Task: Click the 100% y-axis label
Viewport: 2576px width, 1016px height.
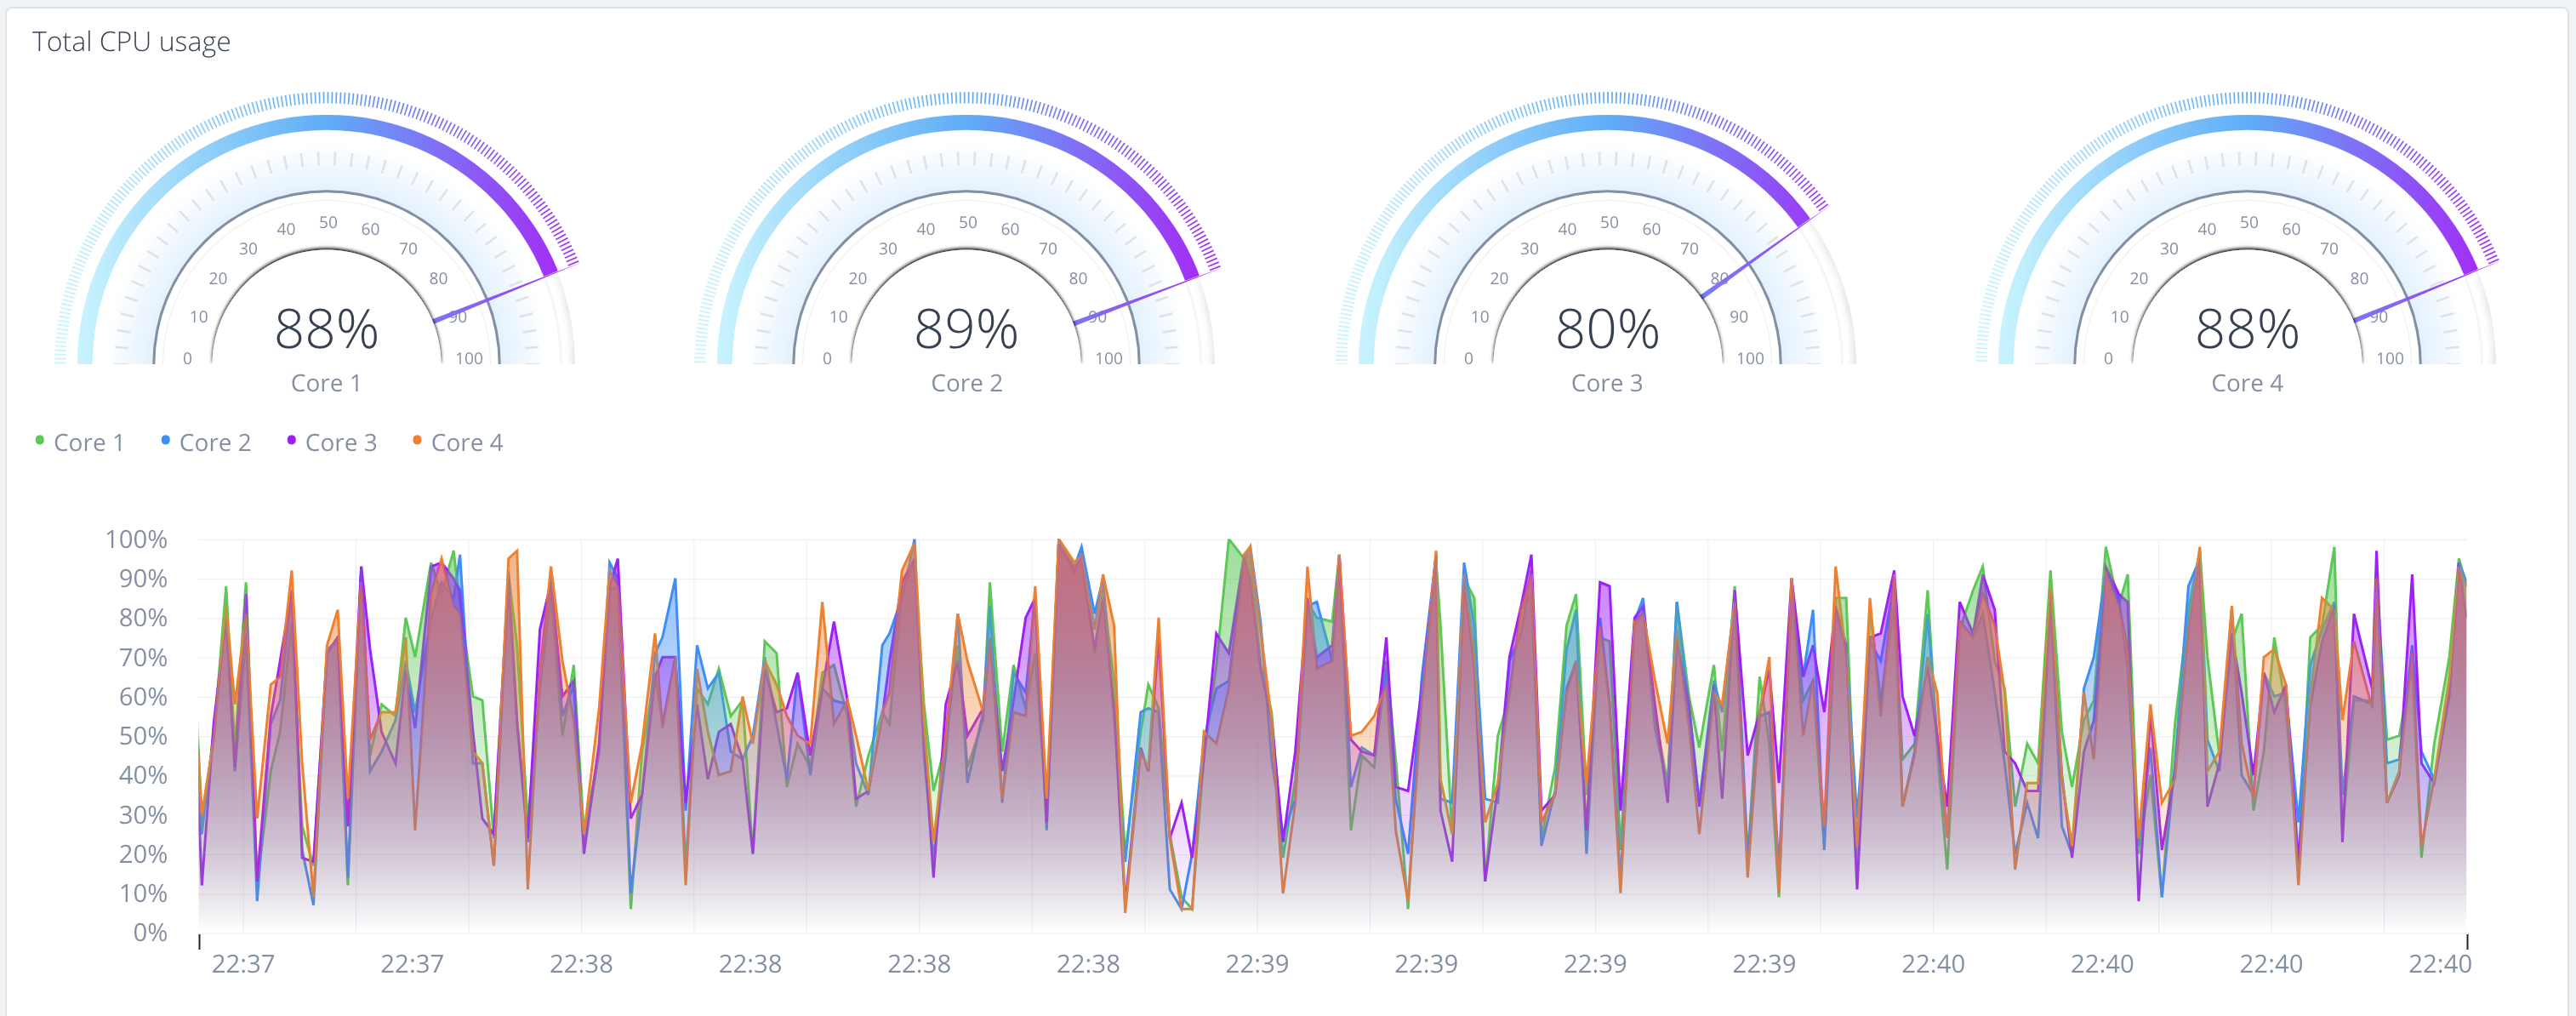Action: point(136,540)
